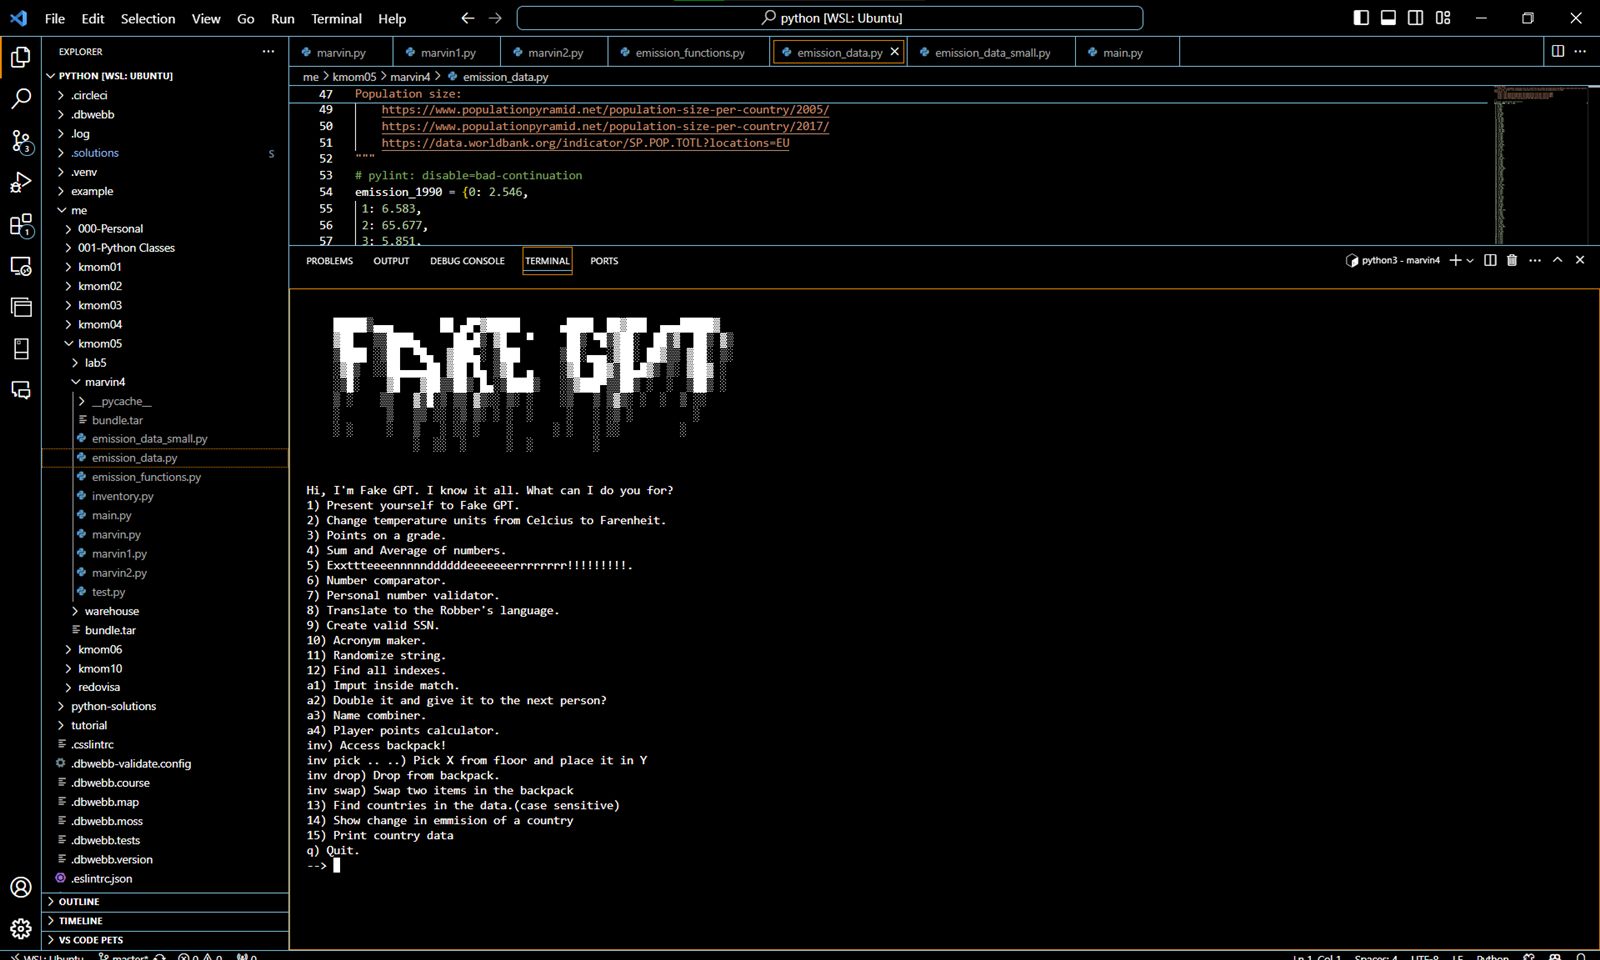1600x960 pixels.
Task: Switch to the PROBLEMS panel tab
Action: tap(329, 261)
